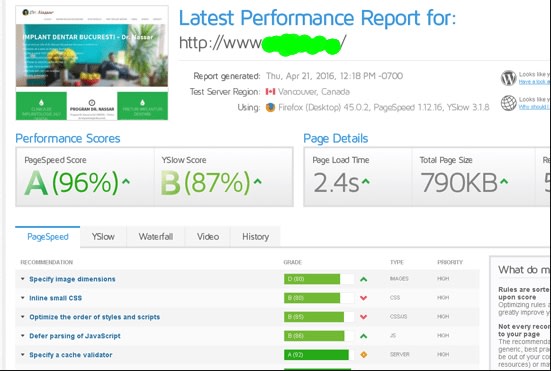This screenshot has height=371, width=551.
Task: Click the Specify image dimensions link text
Action: [x=72, y=279]
